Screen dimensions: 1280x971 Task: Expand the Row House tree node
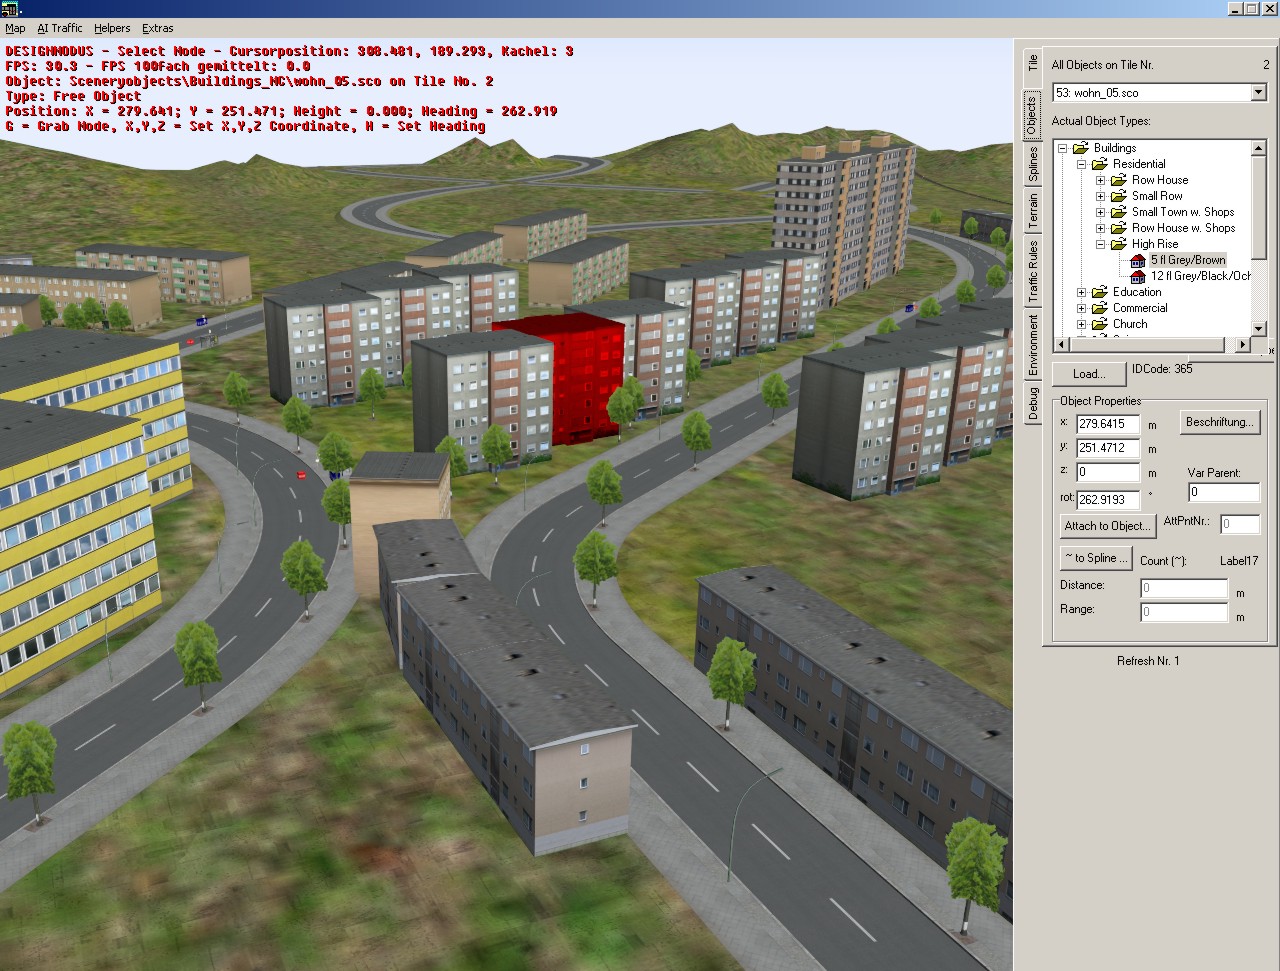tap(1100, 180)
